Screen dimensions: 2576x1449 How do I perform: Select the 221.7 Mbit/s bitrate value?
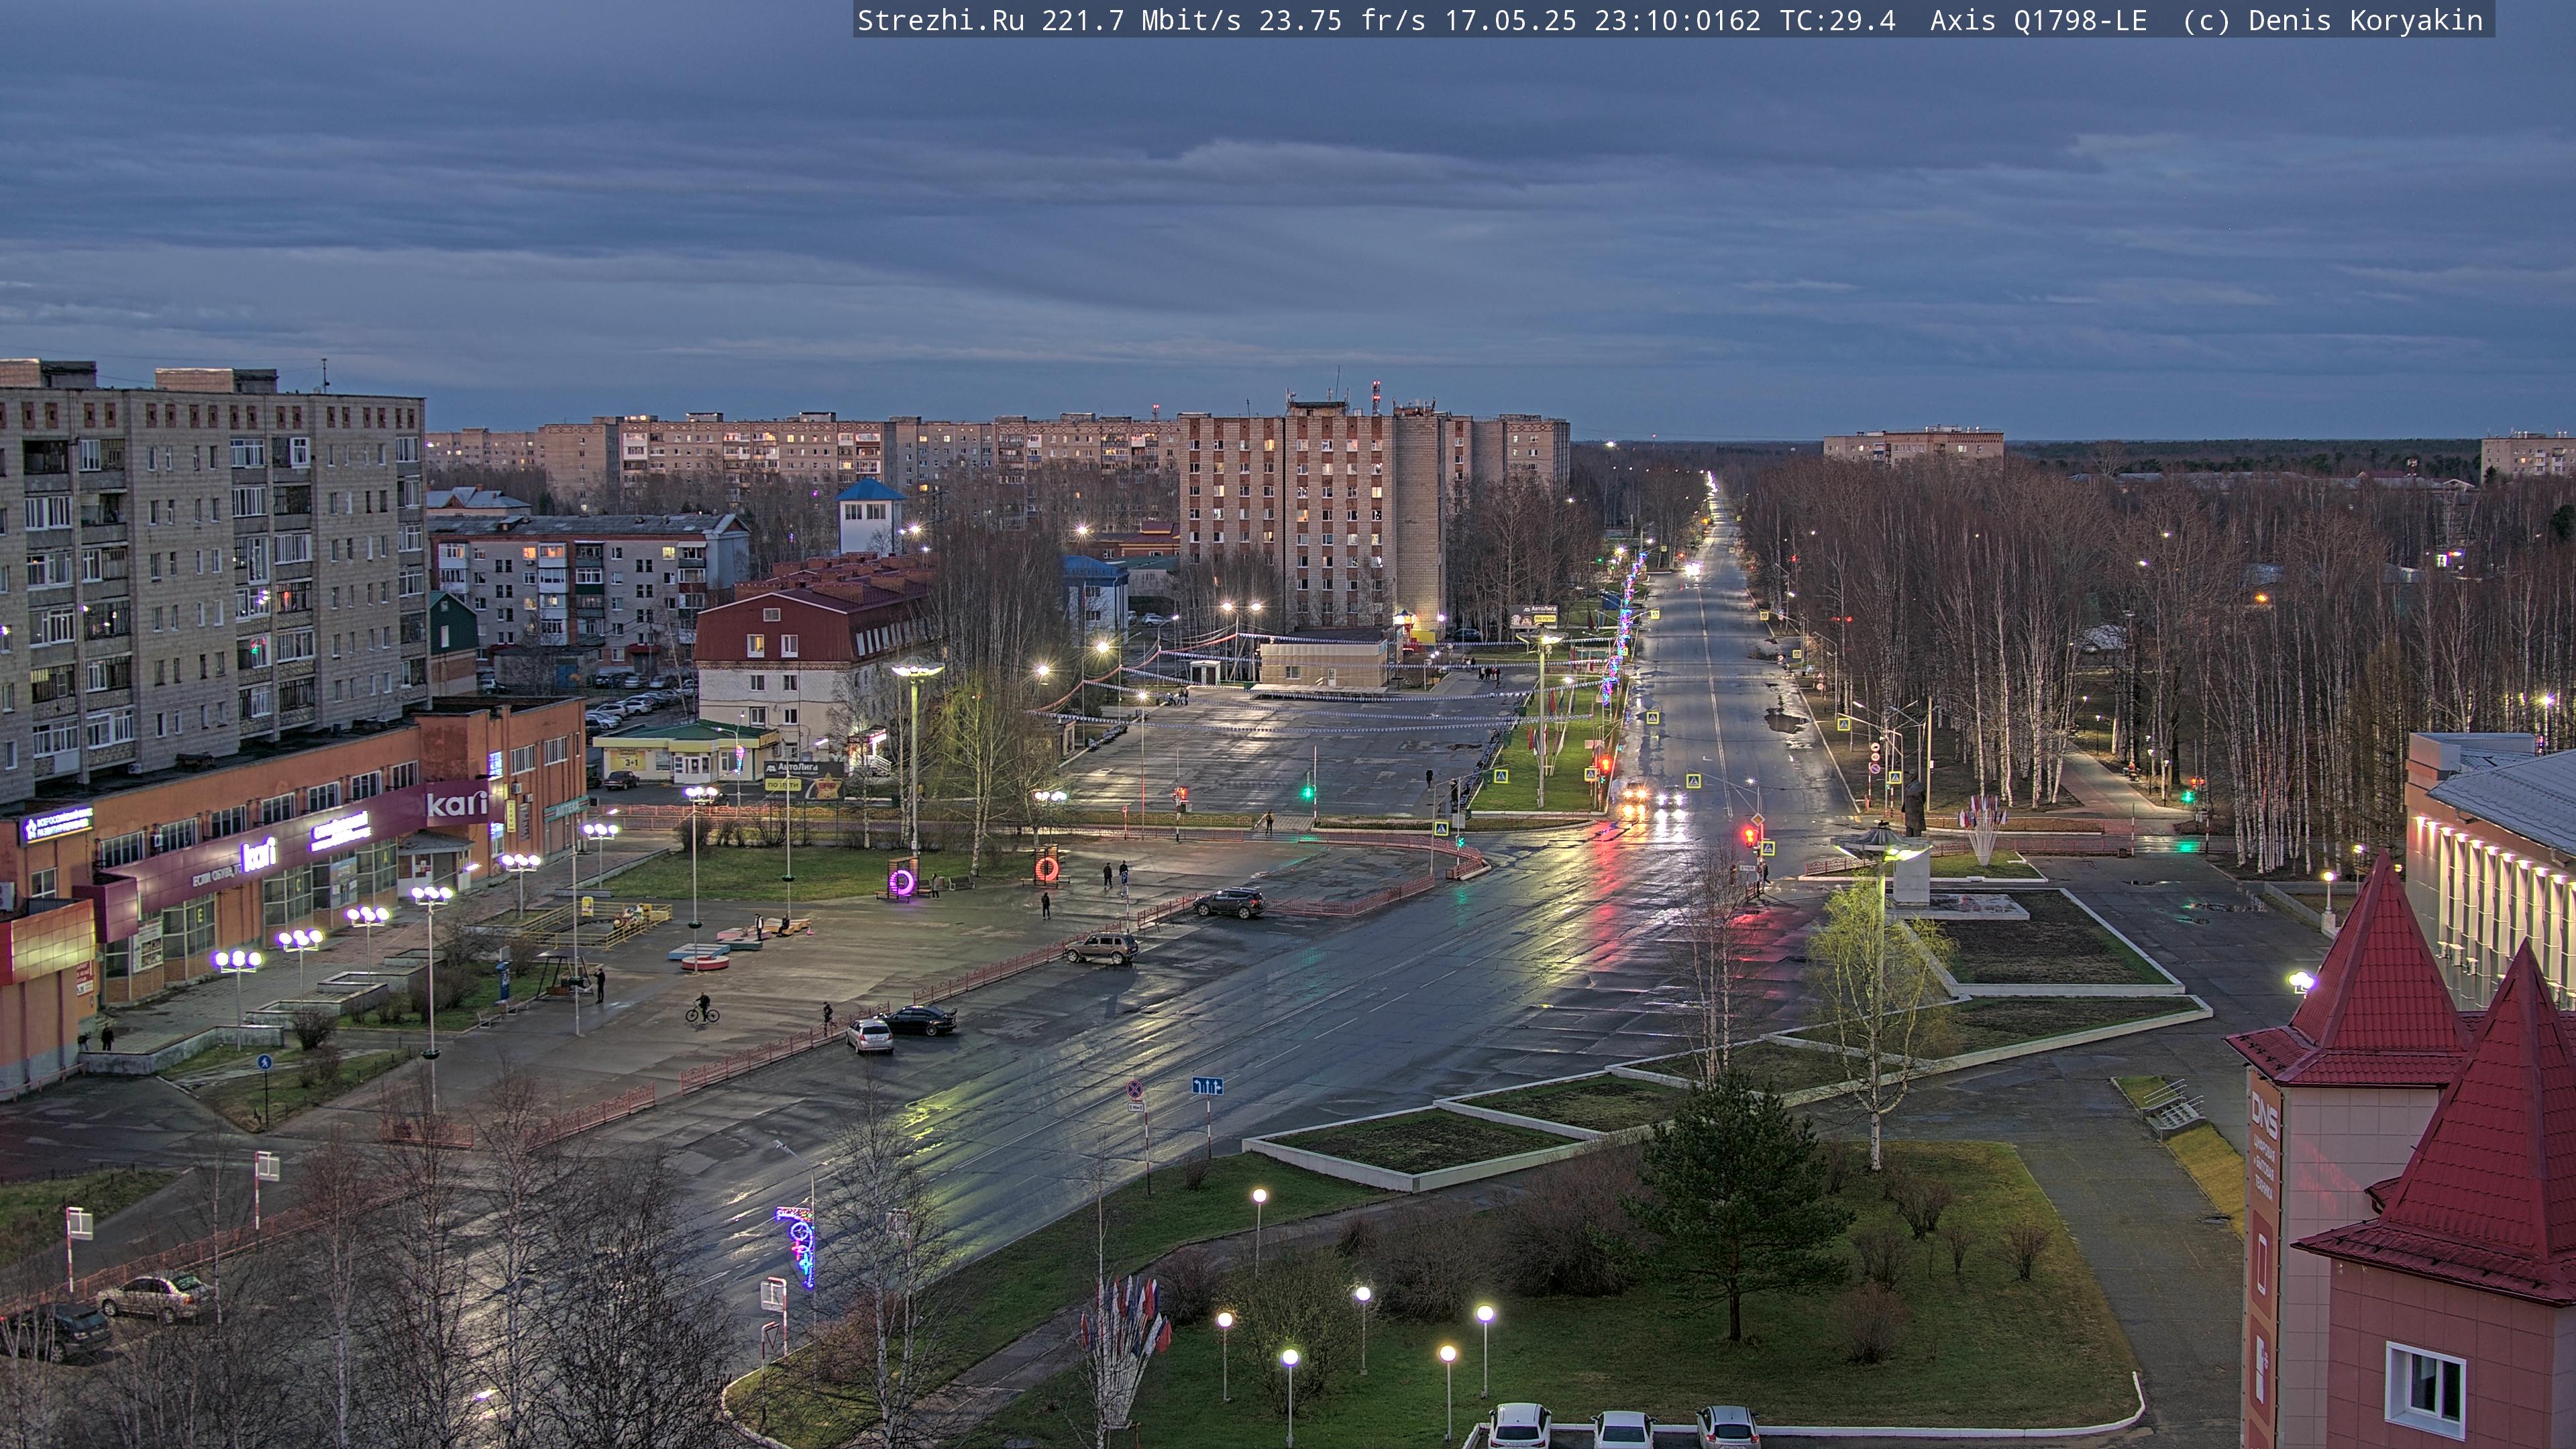coord(1141,21)
